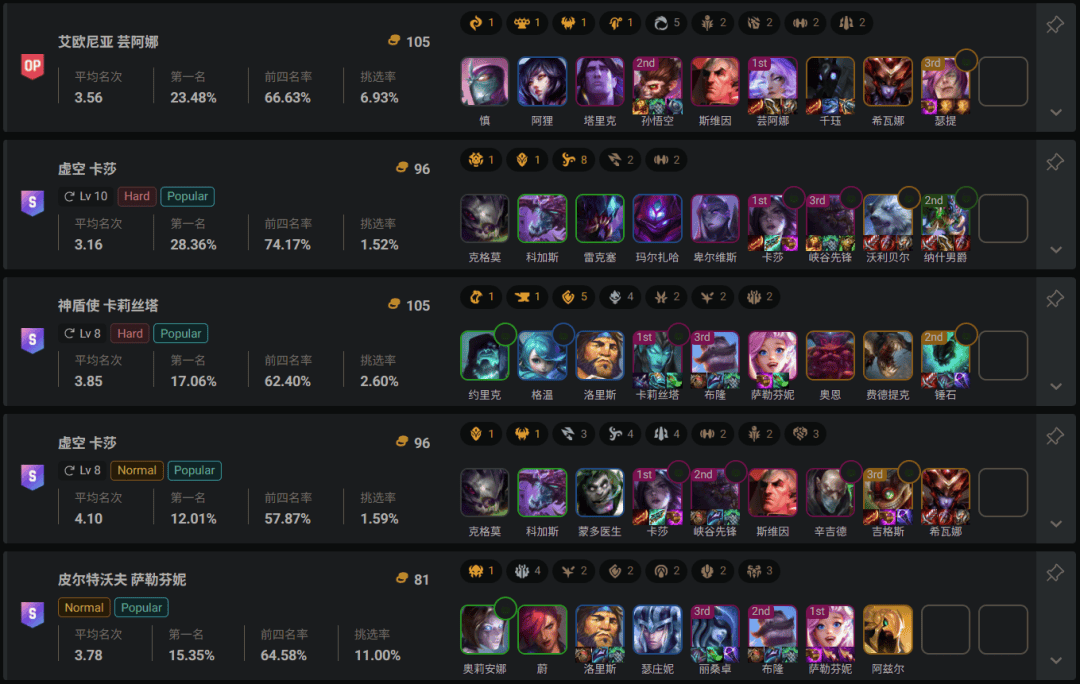Expand the 艾欧尼亚 芸阿娜 comp details
This screenshot has height=684, width=1080.
pyautogui.click(x=1055, y=112)
